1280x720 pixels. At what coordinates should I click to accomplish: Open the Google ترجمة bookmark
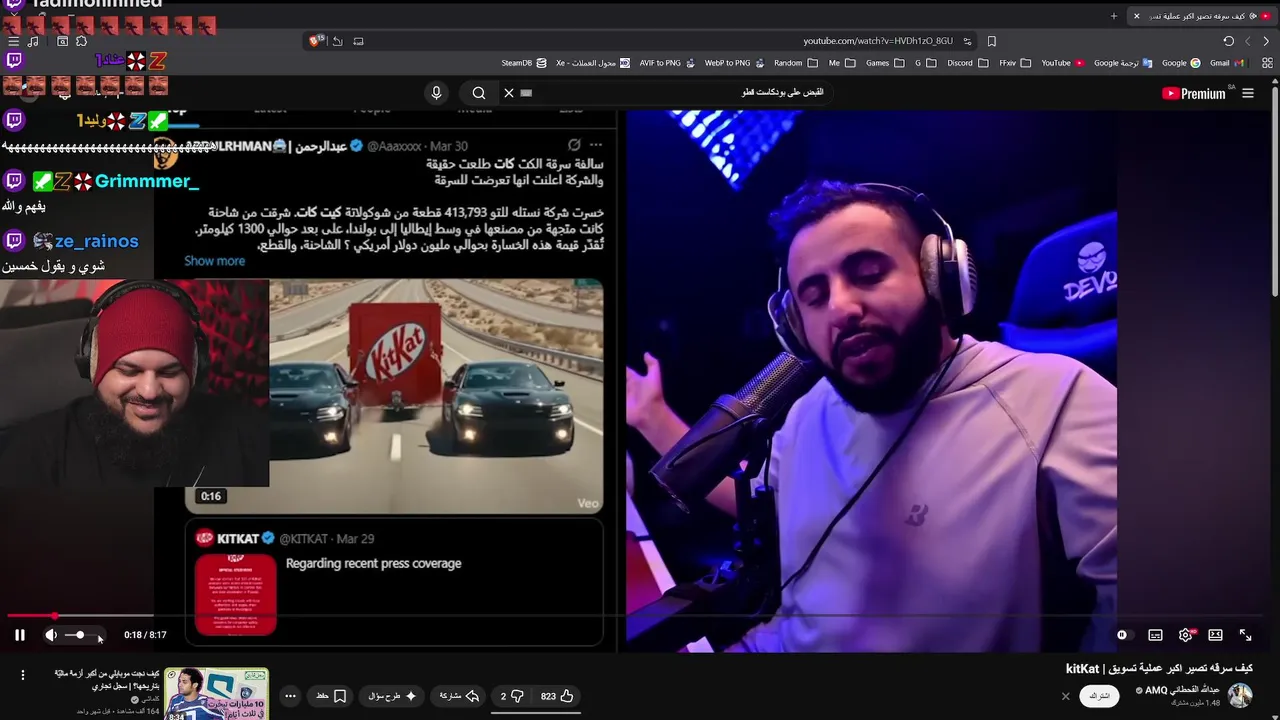coord(1123,63)
